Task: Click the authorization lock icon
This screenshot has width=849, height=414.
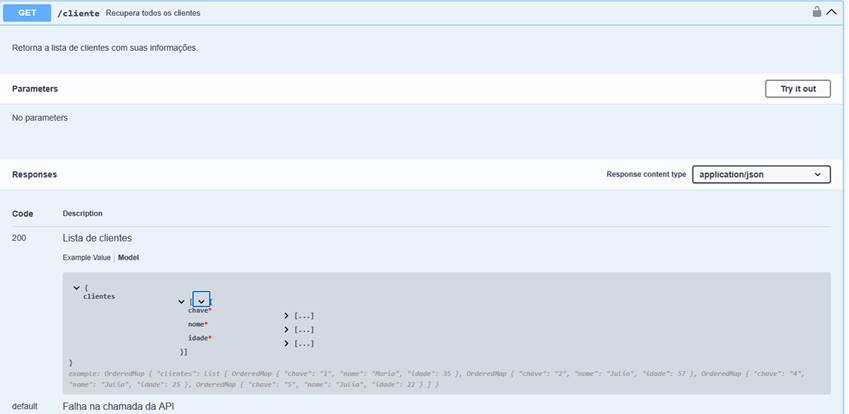Action: (x=816, y=13)
